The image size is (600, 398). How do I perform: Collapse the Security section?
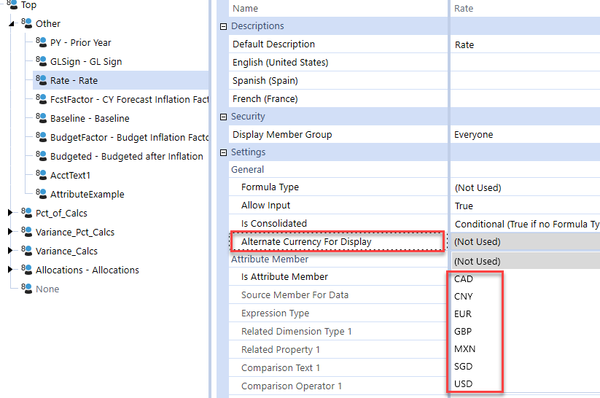[x=223, y=117]
